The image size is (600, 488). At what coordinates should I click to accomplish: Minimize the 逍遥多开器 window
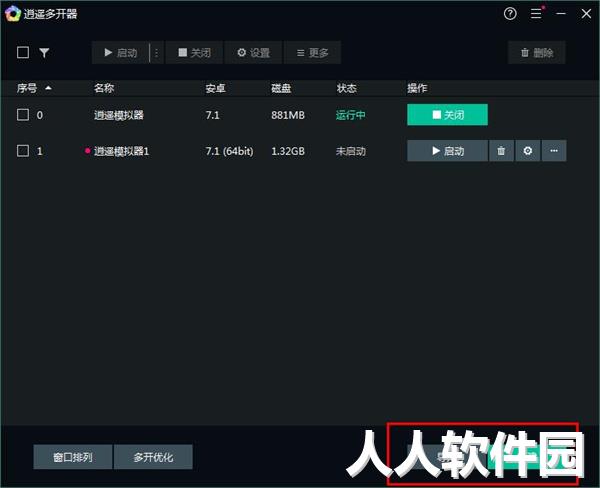point(561,14)
